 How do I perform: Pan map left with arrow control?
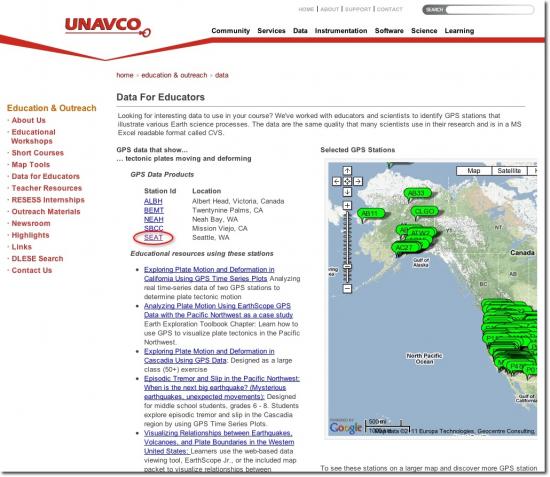(336, 181)
